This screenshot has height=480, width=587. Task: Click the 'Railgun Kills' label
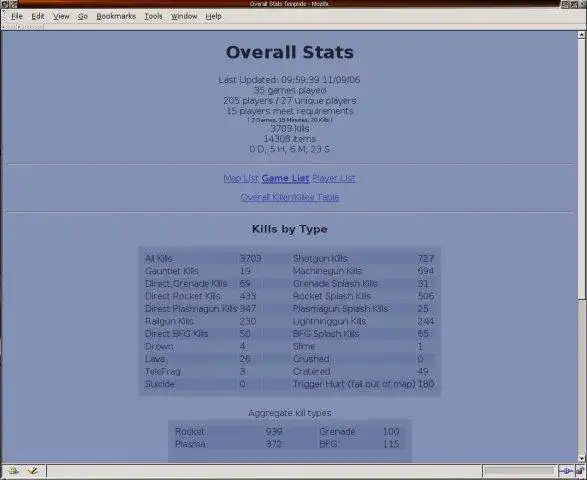click(169, 321)
